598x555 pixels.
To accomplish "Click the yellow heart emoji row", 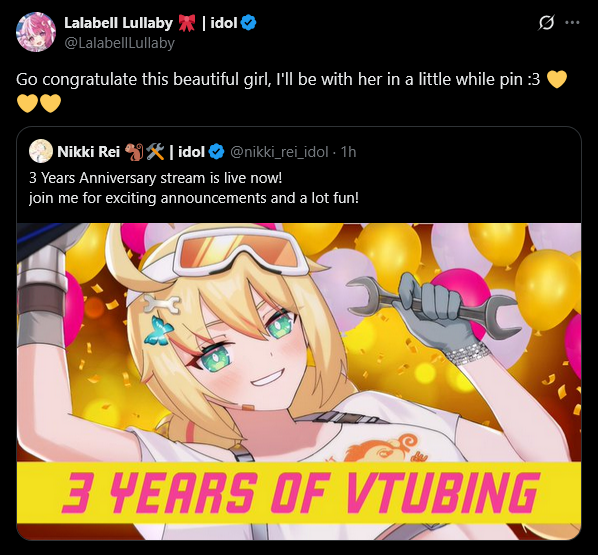I will coord(39,103).
